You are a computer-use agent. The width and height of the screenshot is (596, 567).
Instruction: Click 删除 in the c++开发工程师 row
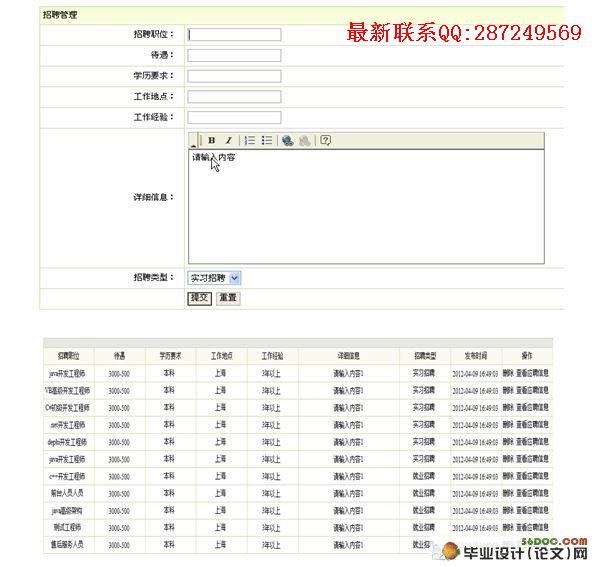(508, 476)
